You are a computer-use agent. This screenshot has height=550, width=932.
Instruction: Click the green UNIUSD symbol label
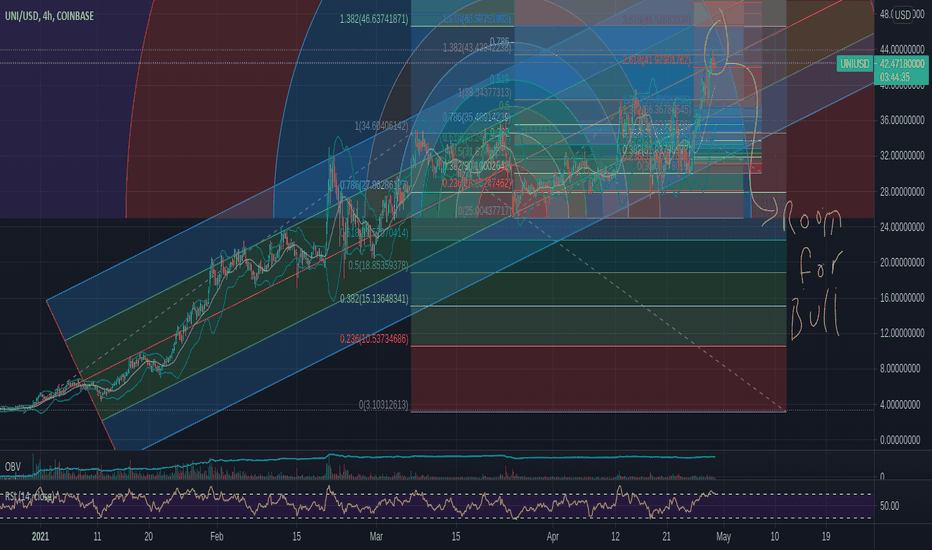pos(855,64)
